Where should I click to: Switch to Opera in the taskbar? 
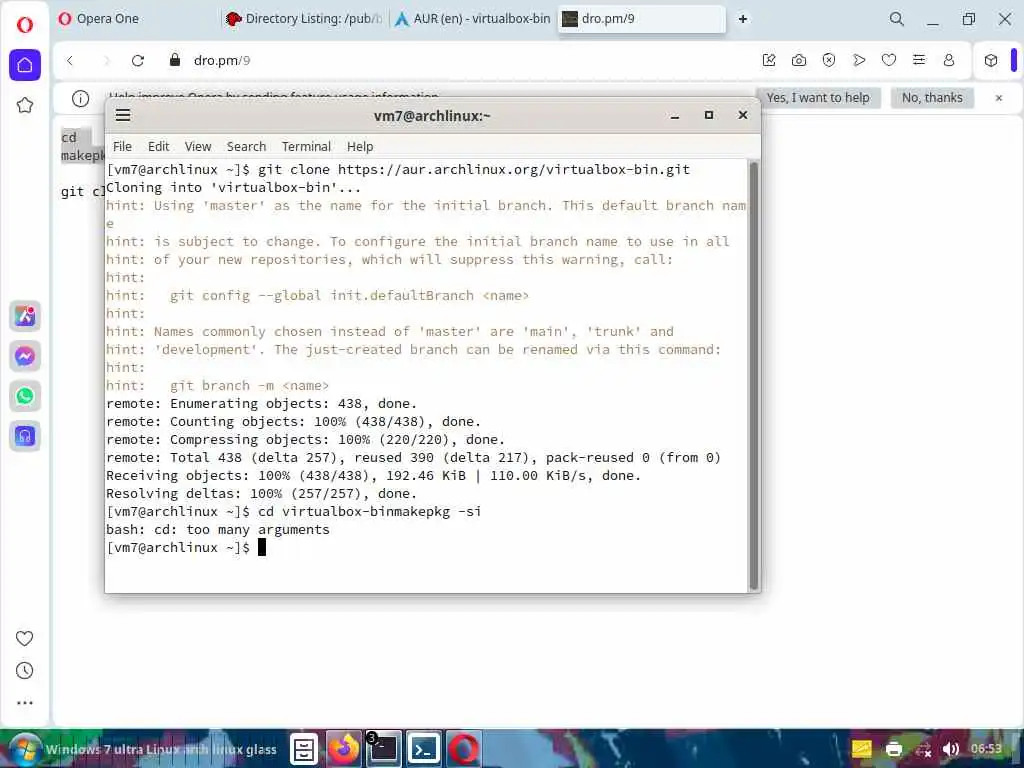[x=464, y=749]
